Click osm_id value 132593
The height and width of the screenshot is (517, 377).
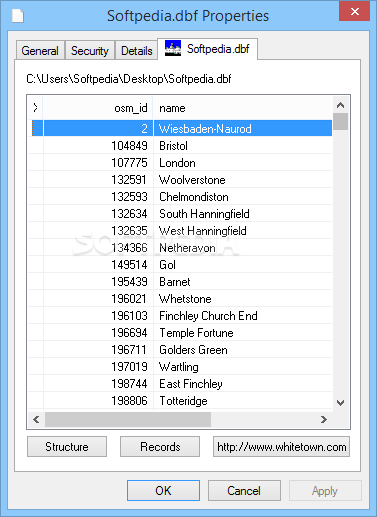[129, 197]
